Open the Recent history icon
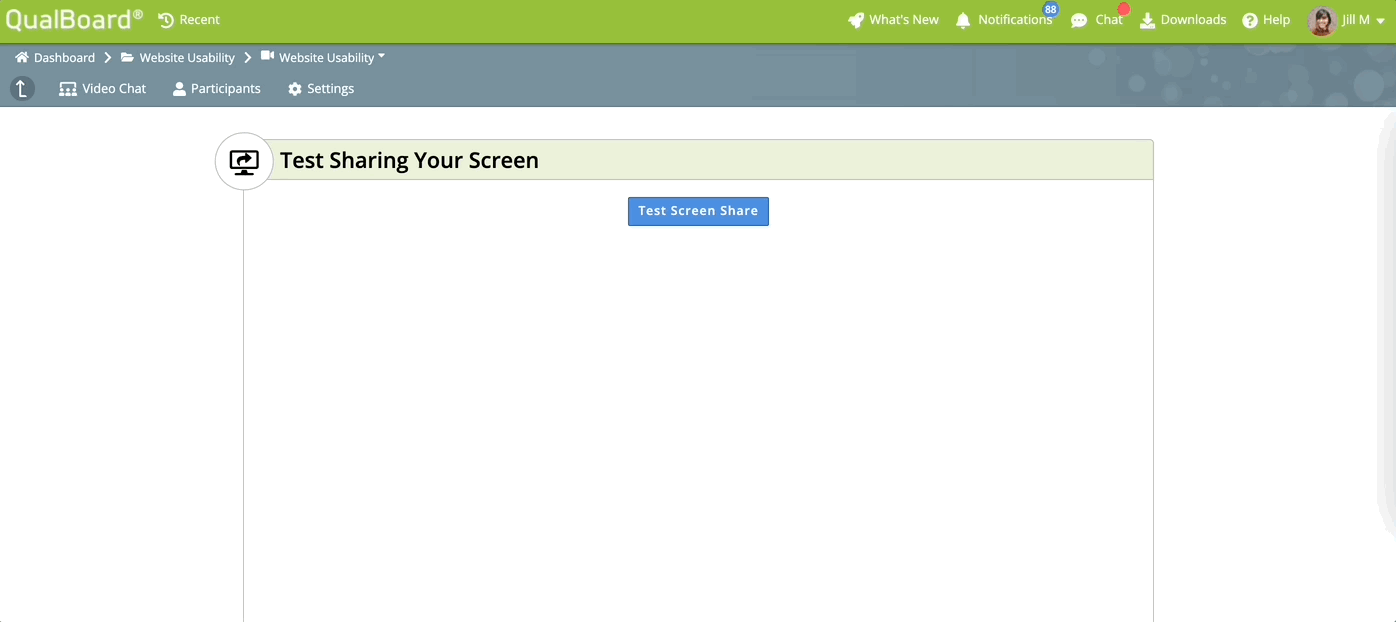1396x622 pixels. point(166,20)
